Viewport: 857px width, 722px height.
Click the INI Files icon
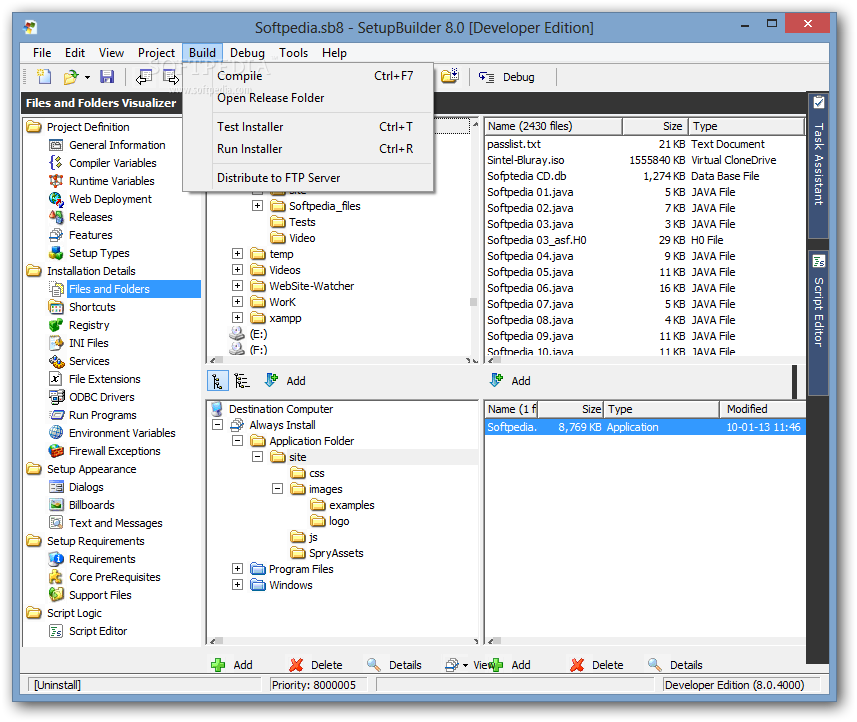(x=56, y=343)
